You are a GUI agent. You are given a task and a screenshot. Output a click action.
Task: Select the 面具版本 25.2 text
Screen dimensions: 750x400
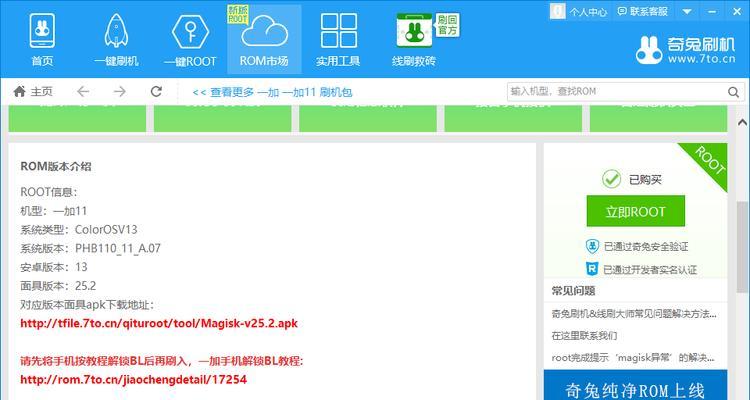(x=58, y=286)
